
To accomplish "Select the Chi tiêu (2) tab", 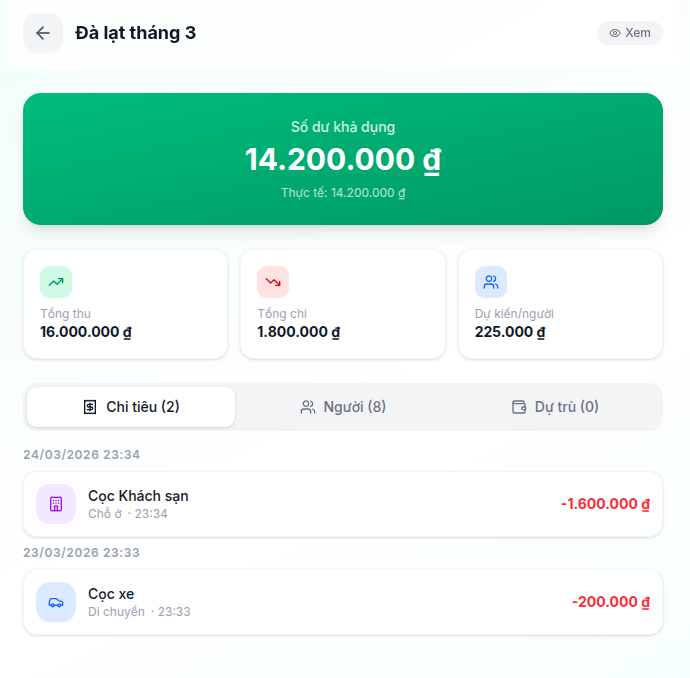I will 131,407.
